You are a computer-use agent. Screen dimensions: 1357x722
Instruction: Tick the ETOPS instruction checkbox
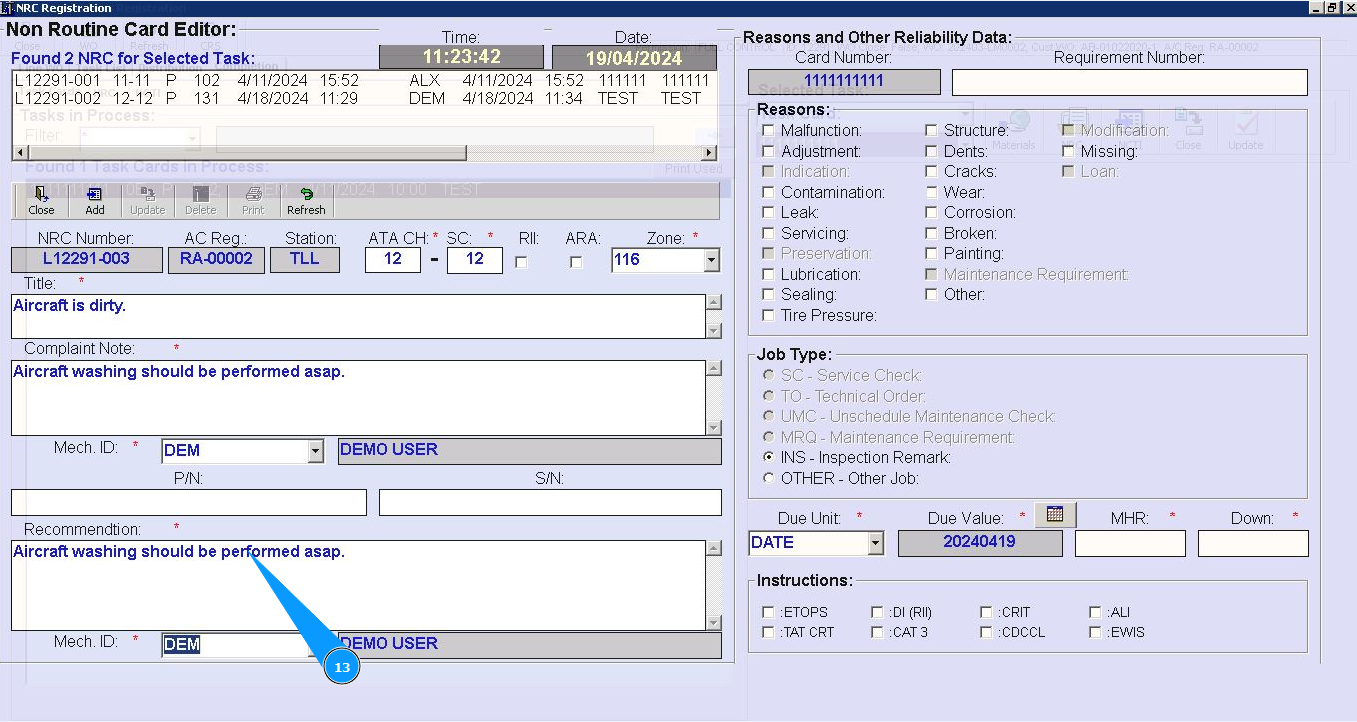[x=768, y=612]
